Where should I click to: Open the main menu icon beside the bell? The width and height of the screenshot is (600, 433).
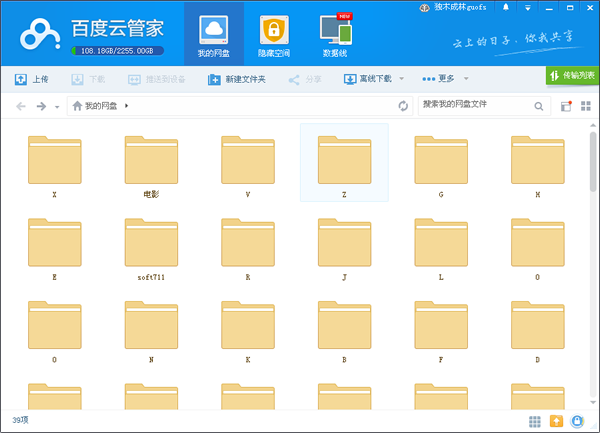[527, 7]
